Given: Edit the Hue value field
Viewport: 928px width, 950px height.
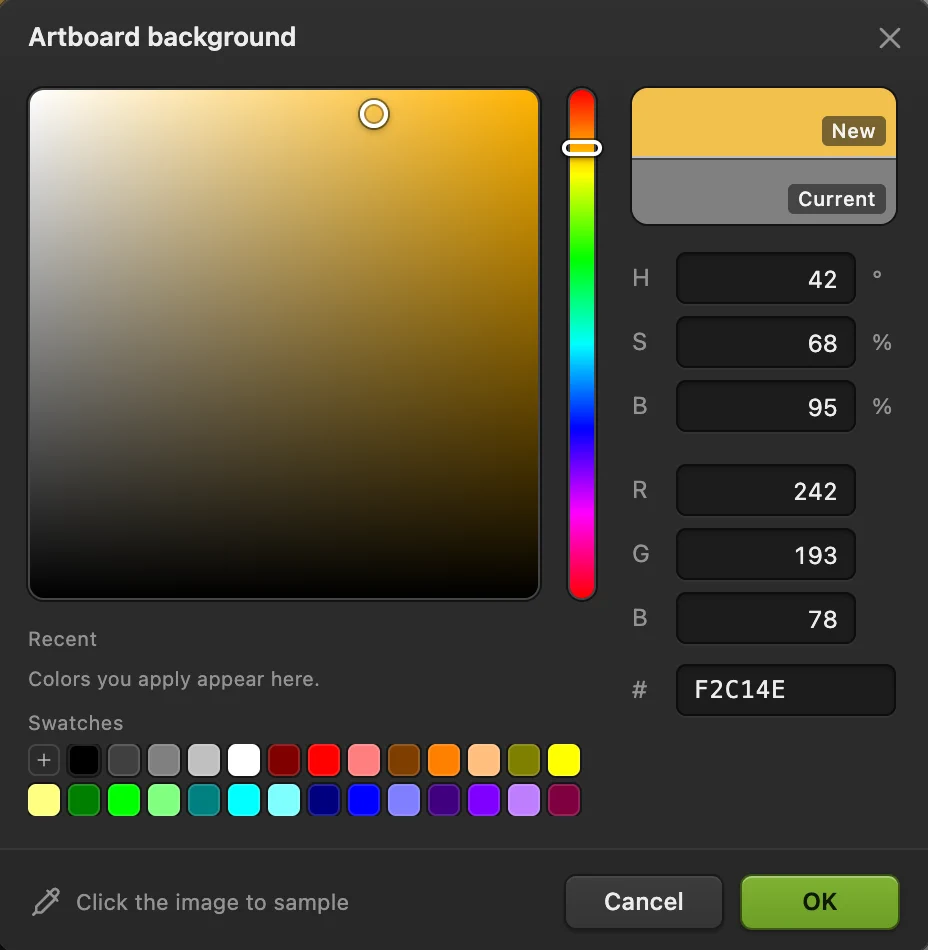Looking at the screenshot, I should coord(766,279).
